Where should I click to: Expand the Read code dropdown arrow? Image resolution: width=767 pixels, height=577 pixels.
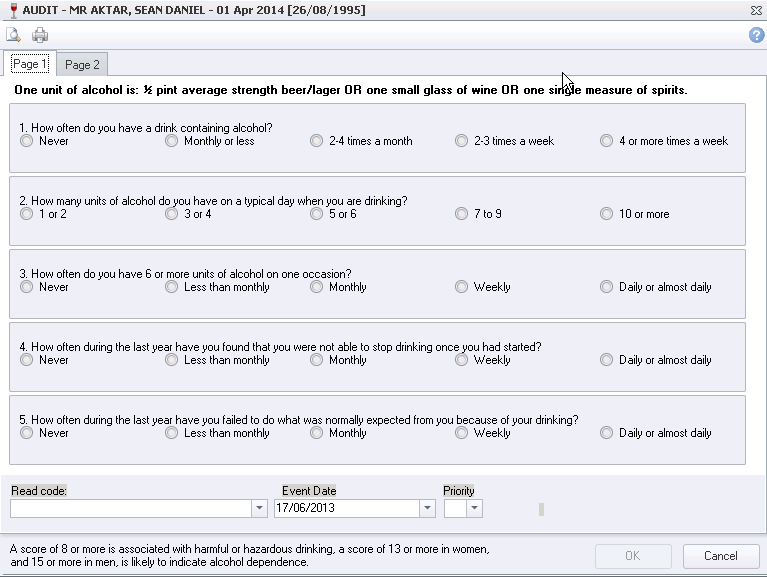point(260,508)
